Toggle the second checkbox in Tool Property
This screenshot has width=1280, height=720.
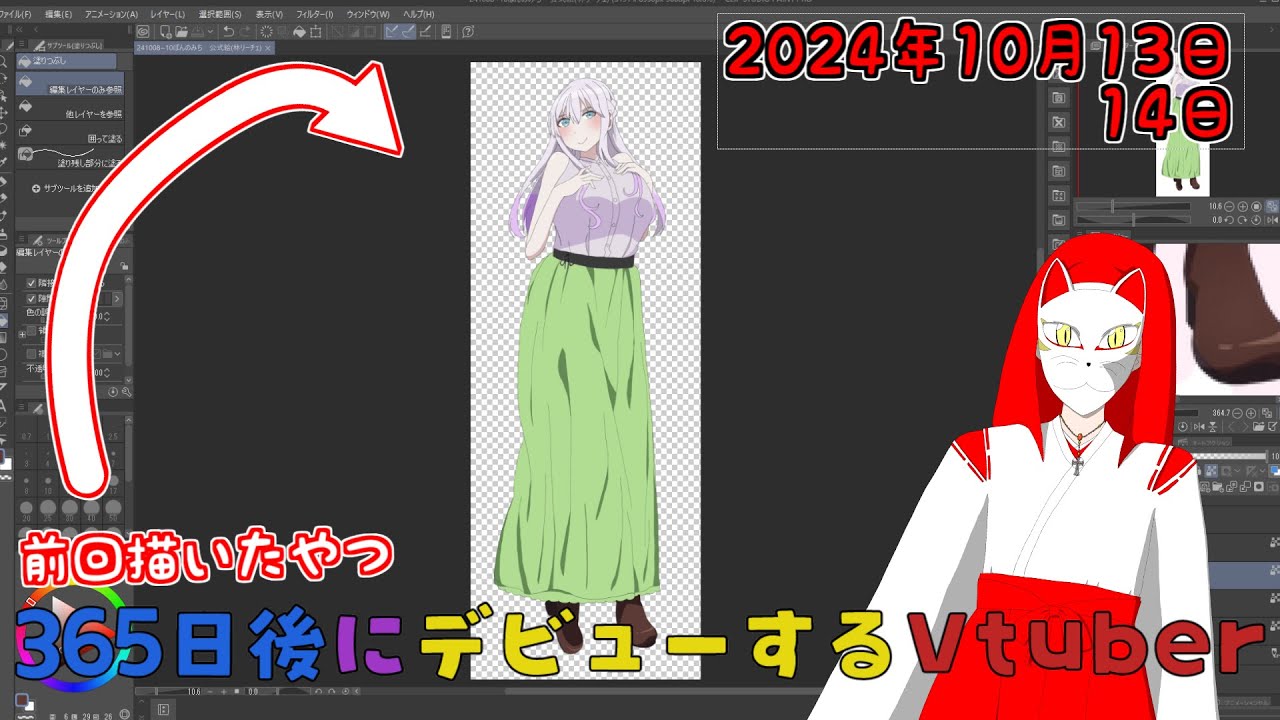[31, 298]
